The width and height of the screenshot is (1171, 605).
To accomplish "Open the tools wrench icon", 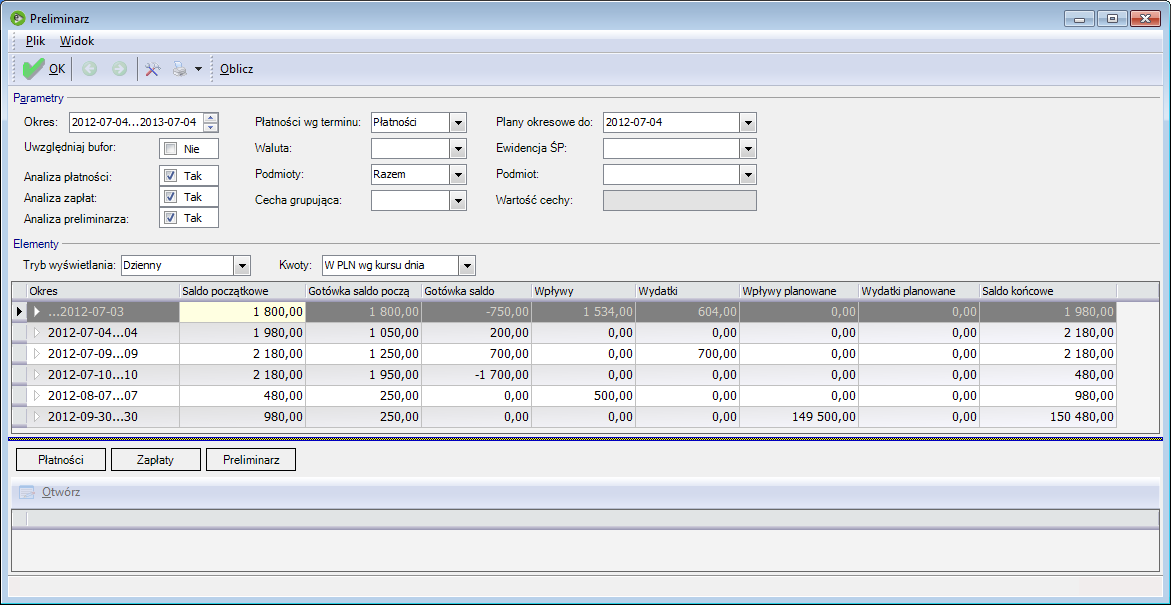I will tap(152, 69).
